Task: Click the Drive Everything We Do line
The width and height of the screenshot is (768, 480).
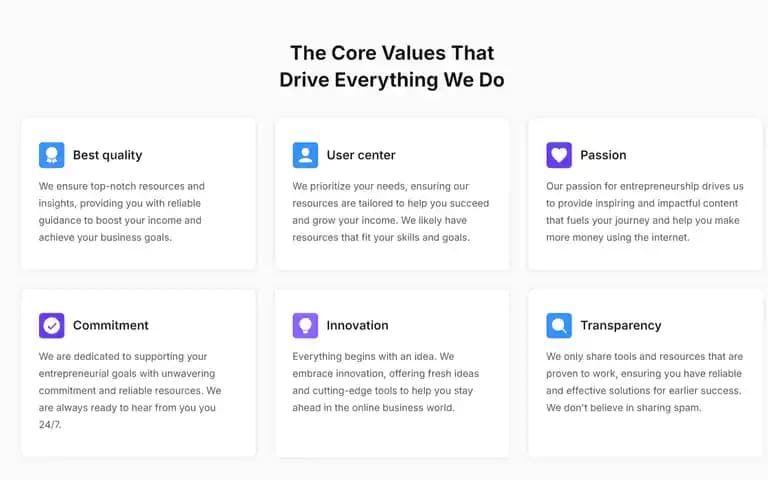Action: [x=392, y=80]
